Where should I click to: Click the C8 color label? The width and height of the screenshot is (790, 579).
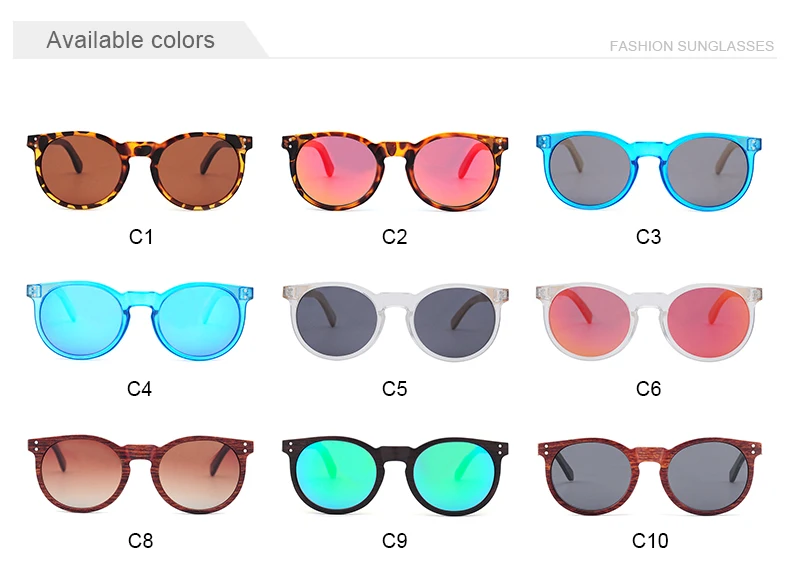[141, 541]
